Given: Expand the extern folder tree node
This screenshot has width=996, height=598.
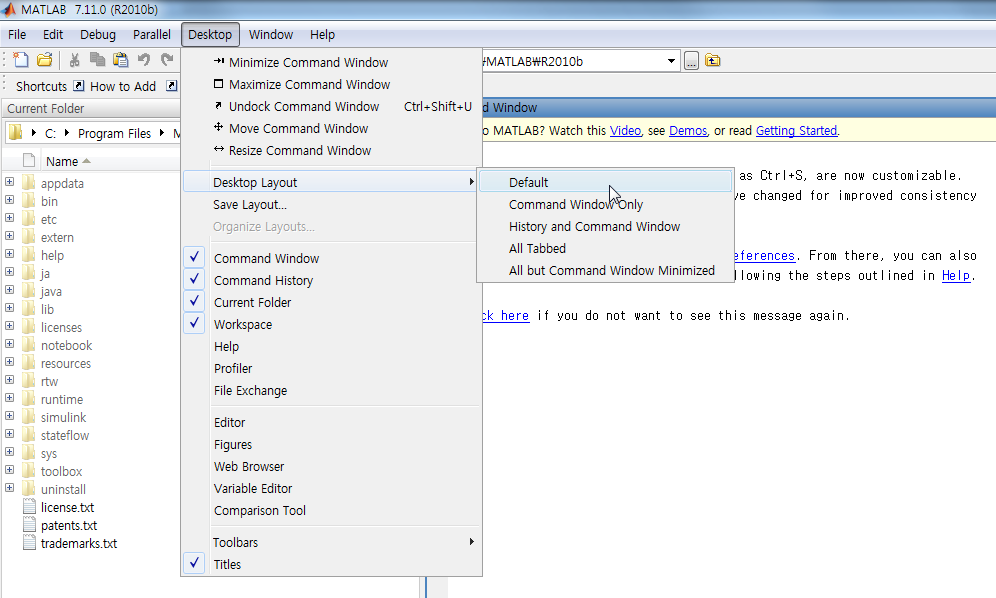Looking at the screenshot, I should click(x=10, y=236).
